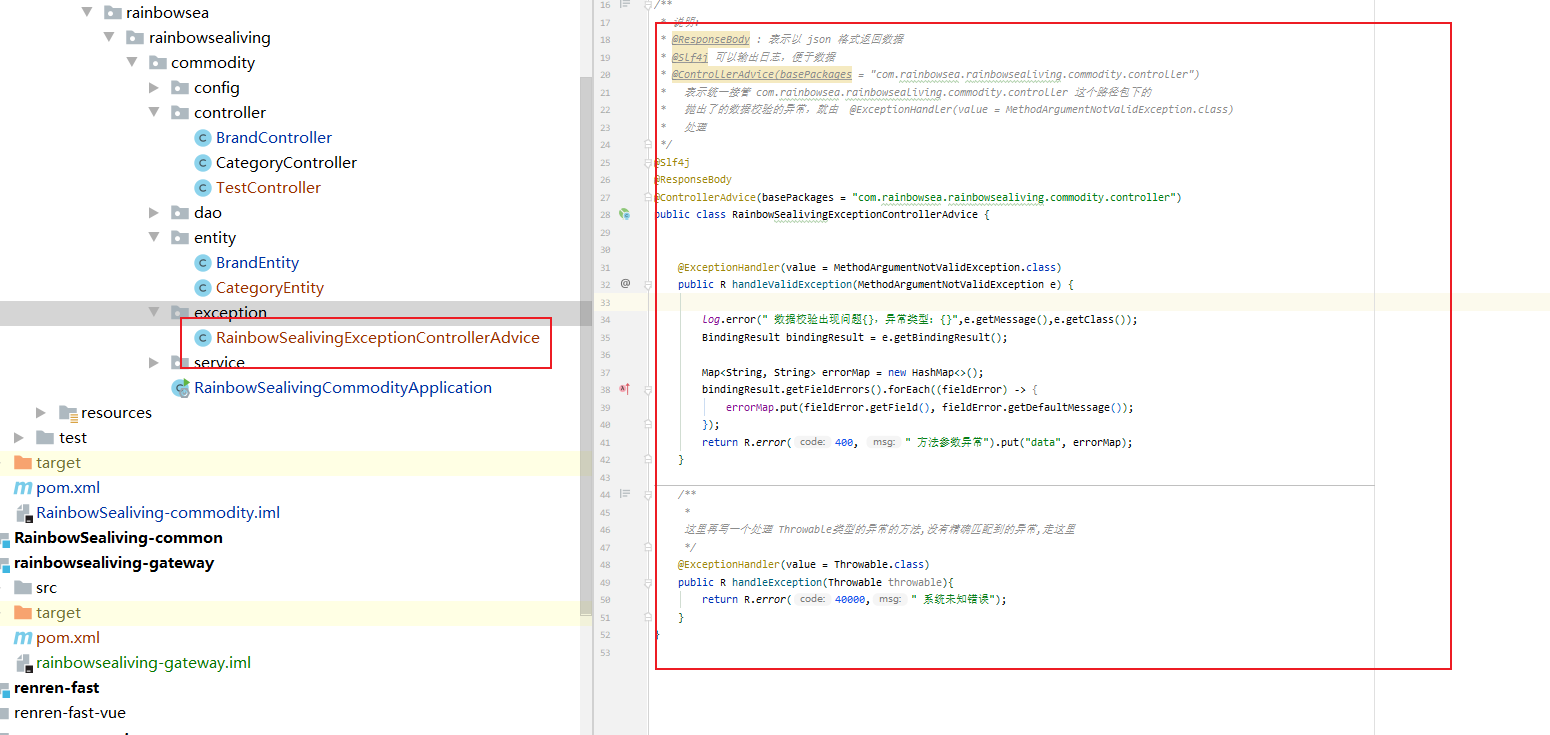The height and width of the screenshot is (735, 1550).
Task: Click the RainbowSealivingCommodityApplication Spring Boot icon
Action: point(181,388)
